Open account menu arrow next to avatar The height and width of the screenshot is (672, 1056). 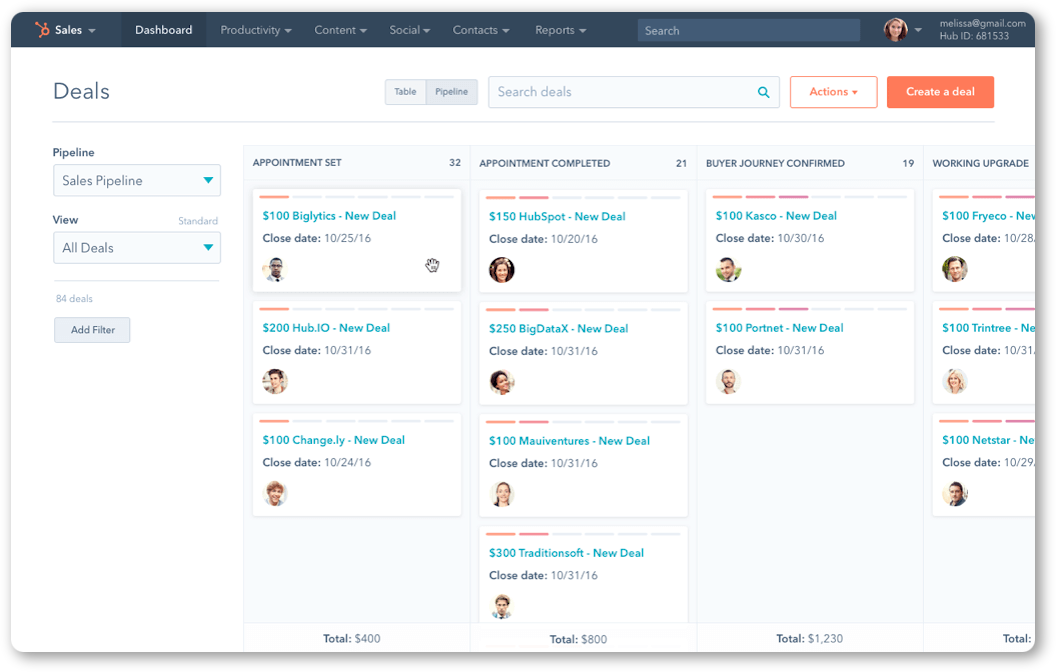click(x=918, y=30)
